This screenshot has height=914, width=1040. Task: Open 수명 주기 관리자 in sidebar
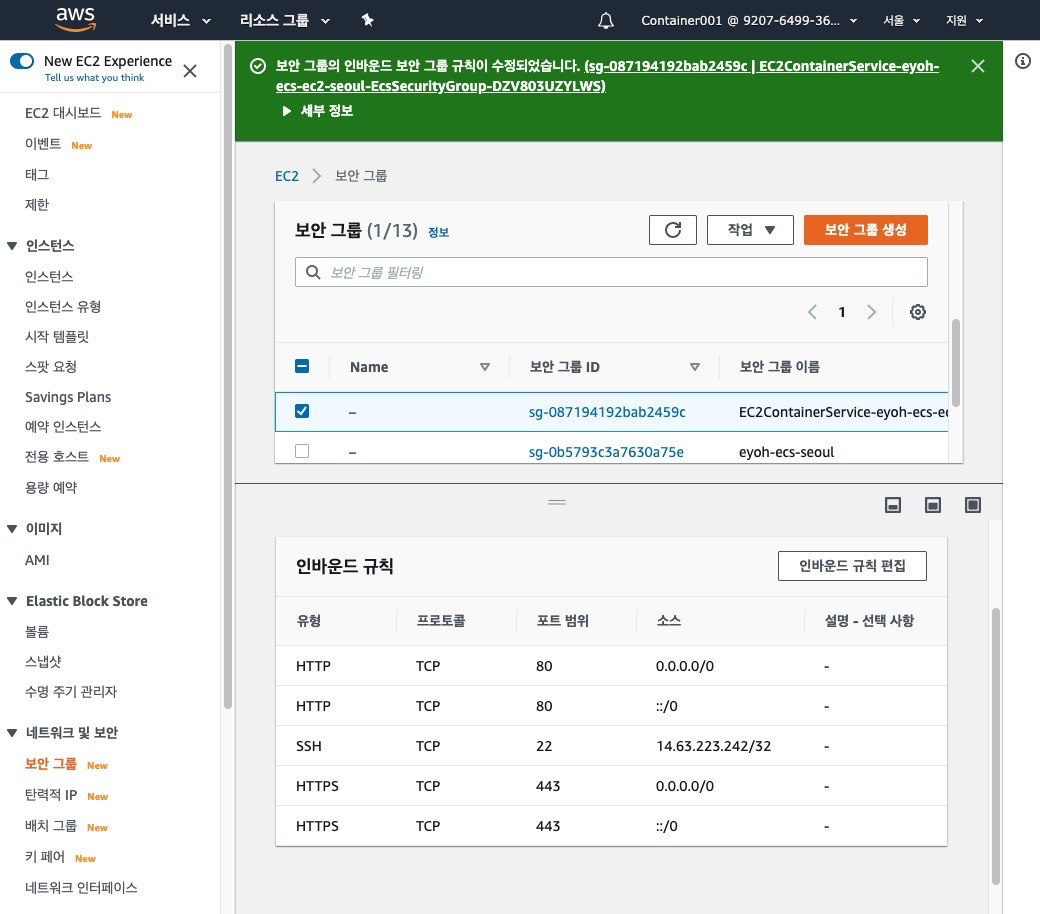coord(70,692)
